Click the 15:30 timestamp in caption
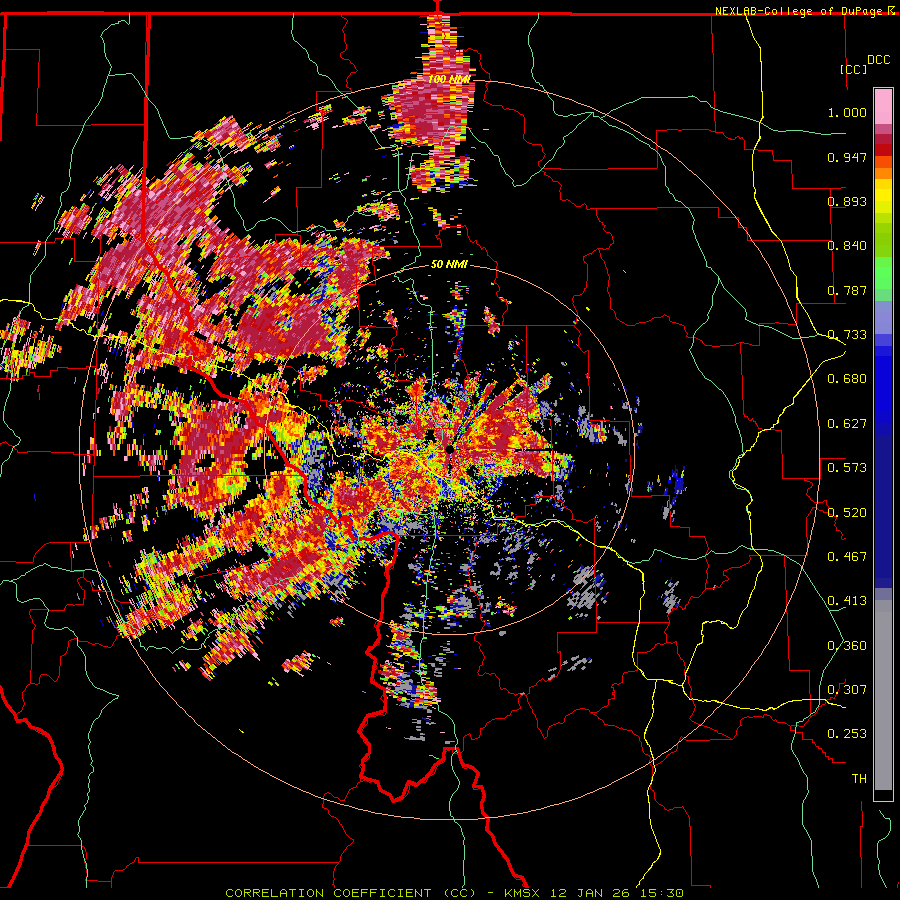900x900 pixels. point(660,893)
